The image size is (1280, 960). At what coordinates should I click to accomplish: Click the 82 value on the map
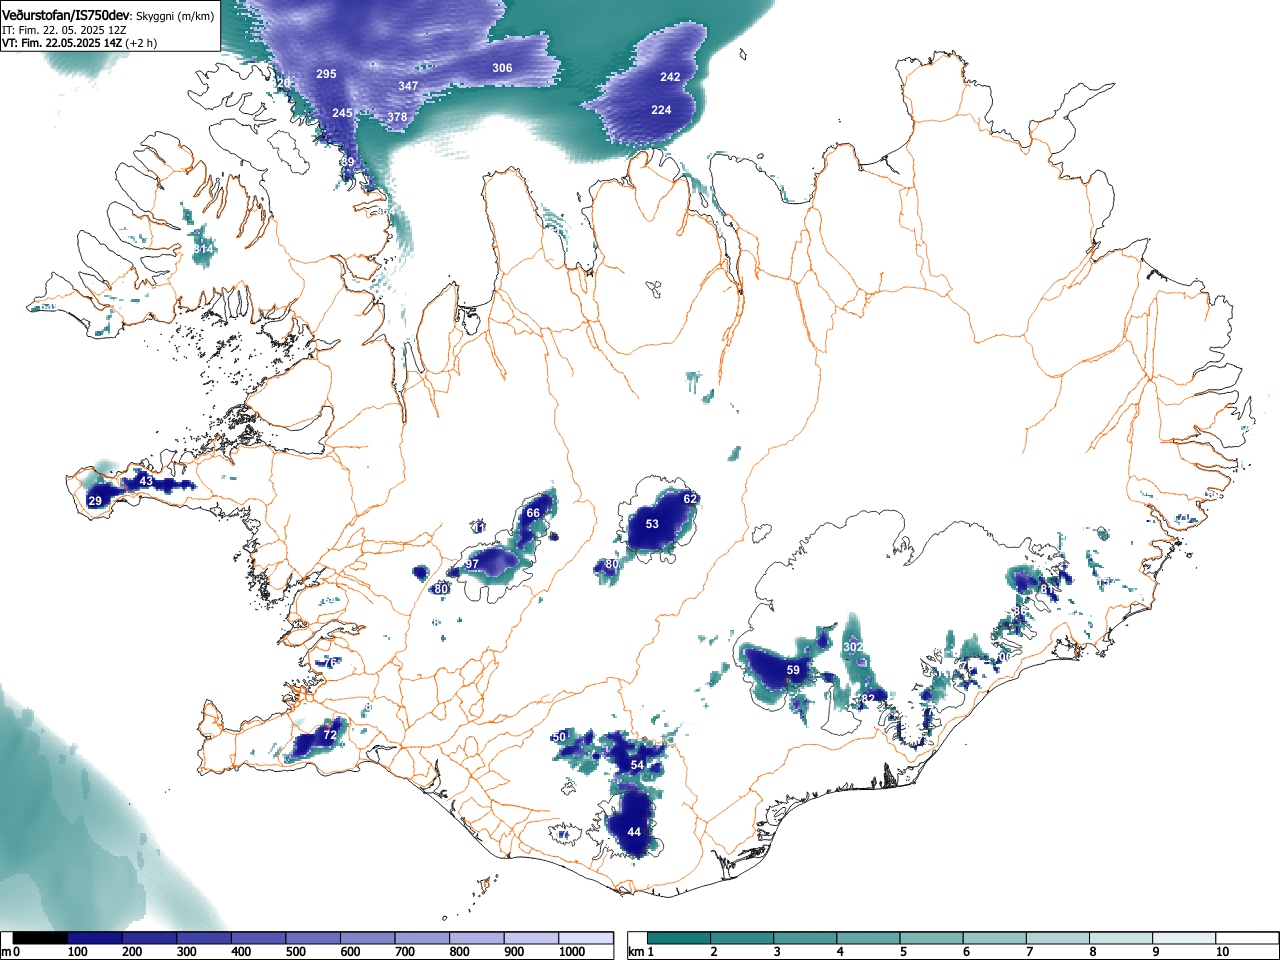click(x=868, y=698)
